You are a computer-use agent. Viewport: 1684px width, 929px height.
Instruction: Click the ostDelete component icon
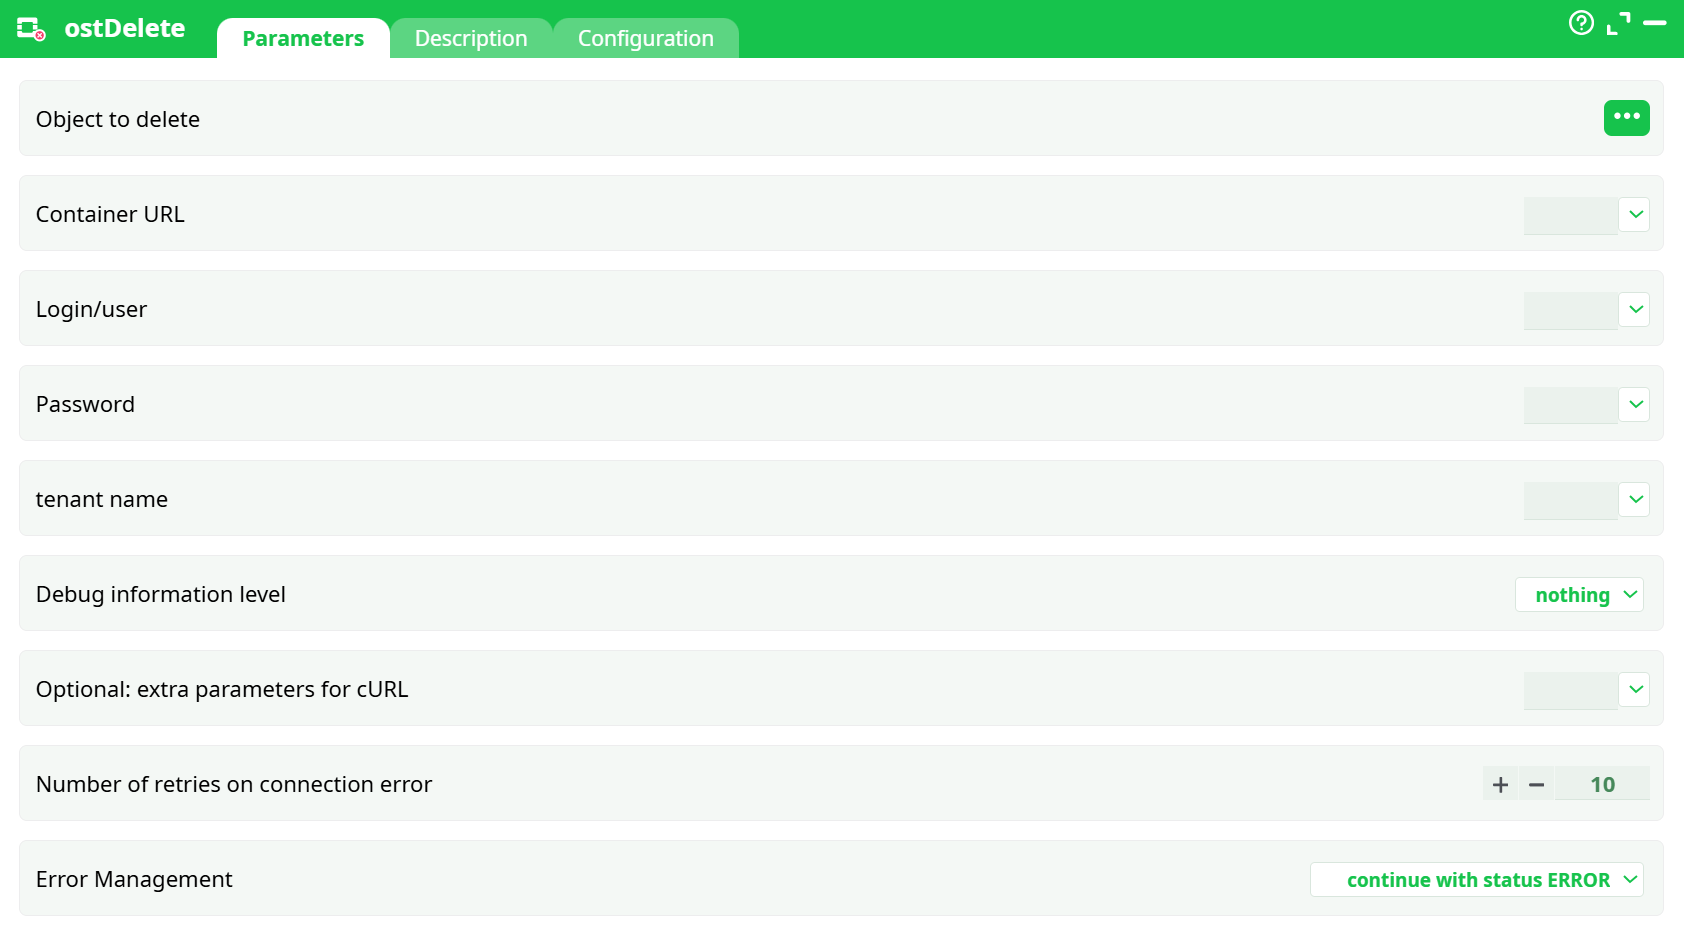tap(31, 29)
